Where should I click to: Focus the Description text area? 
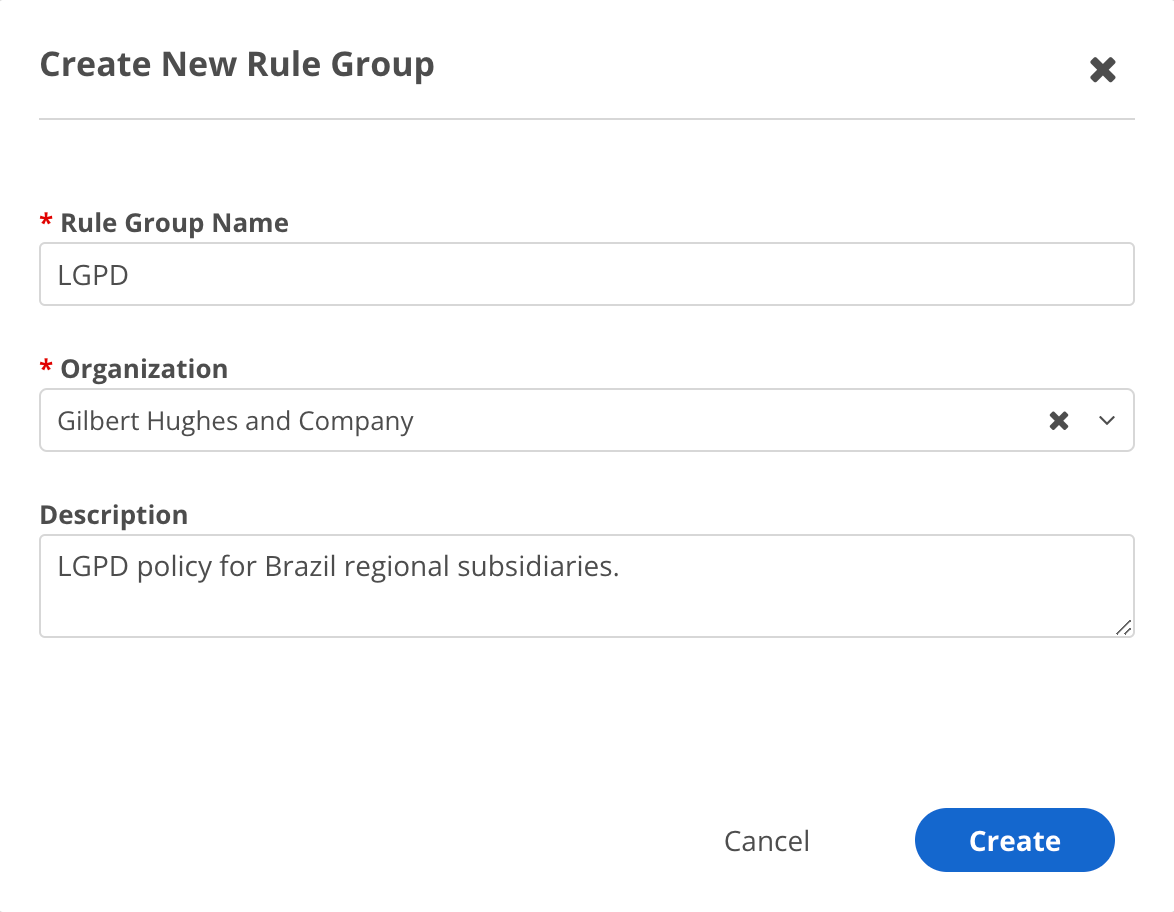coord(586,600)
